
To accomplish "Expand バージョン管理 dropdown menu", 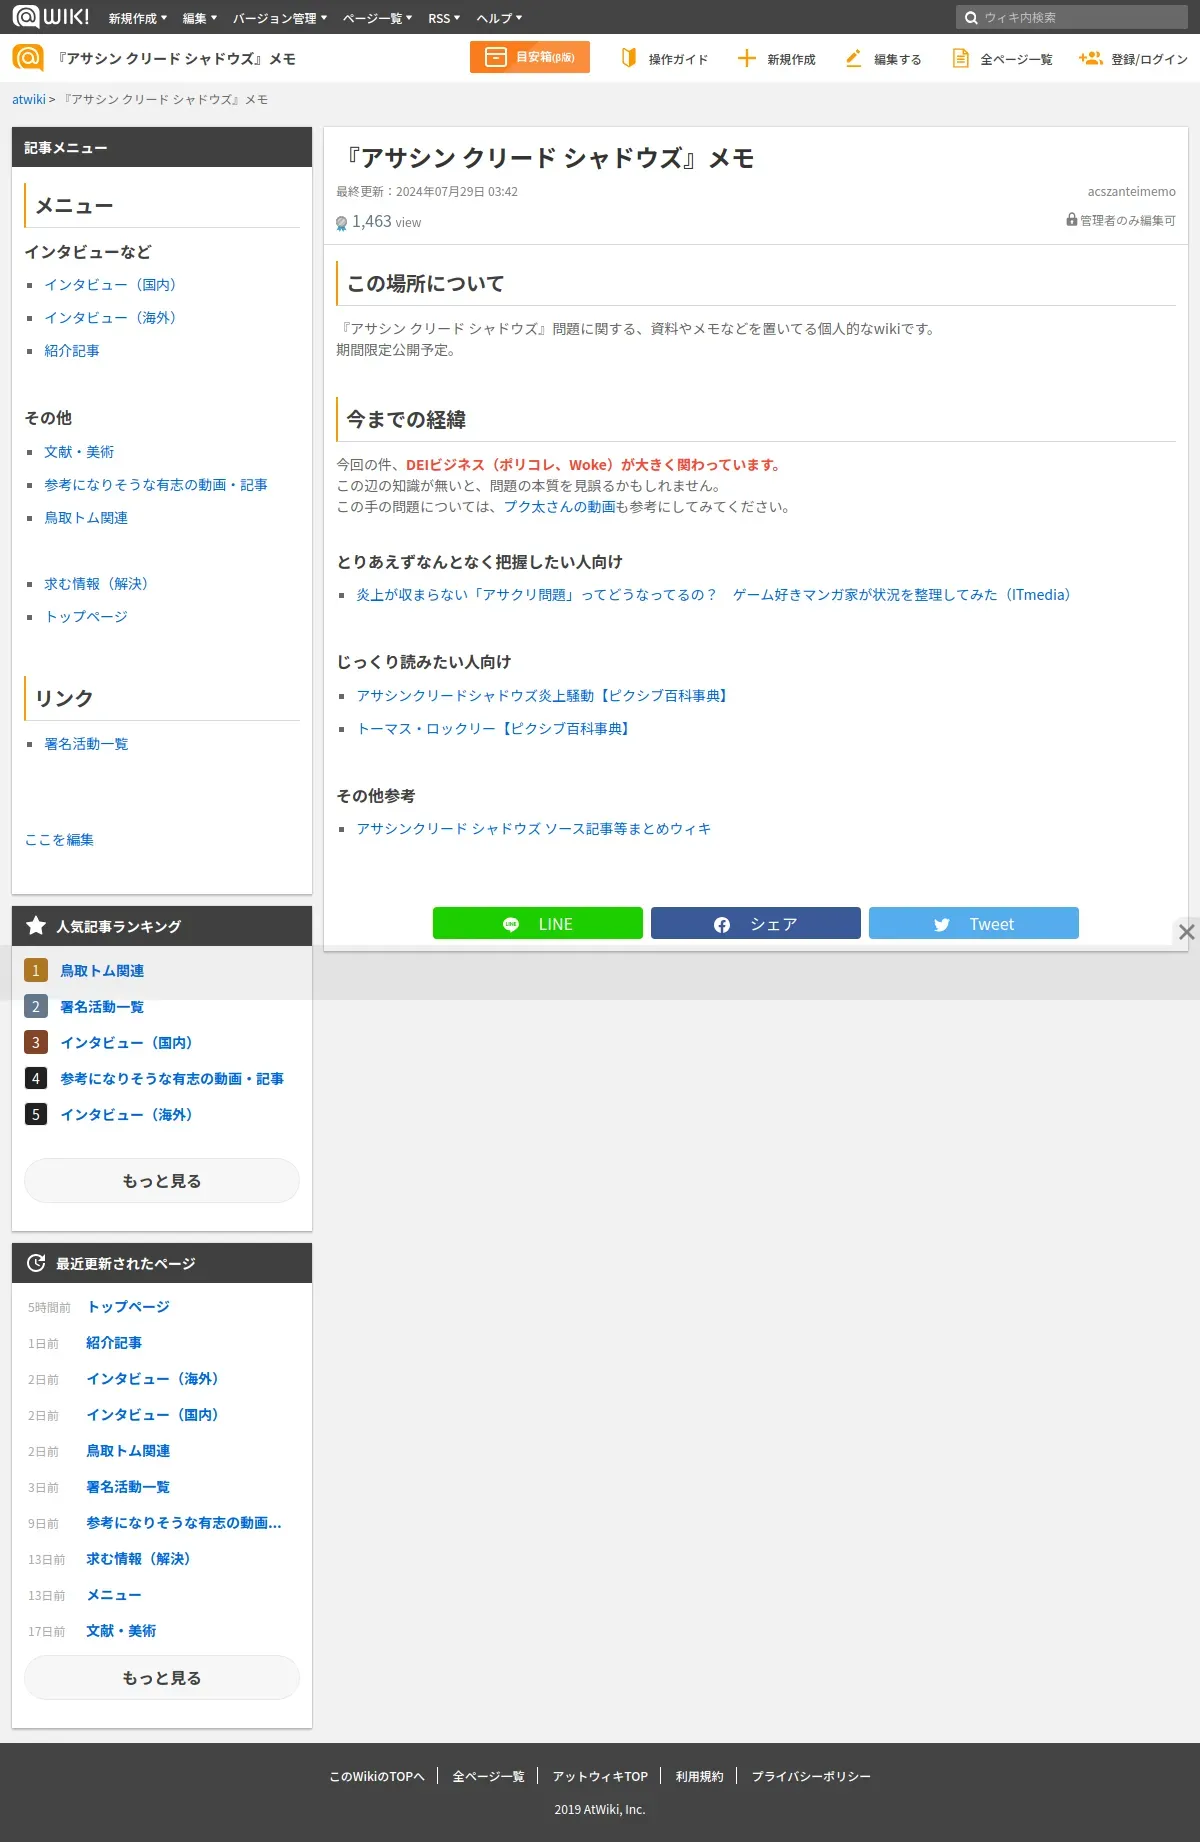I will tap(280, 18).
